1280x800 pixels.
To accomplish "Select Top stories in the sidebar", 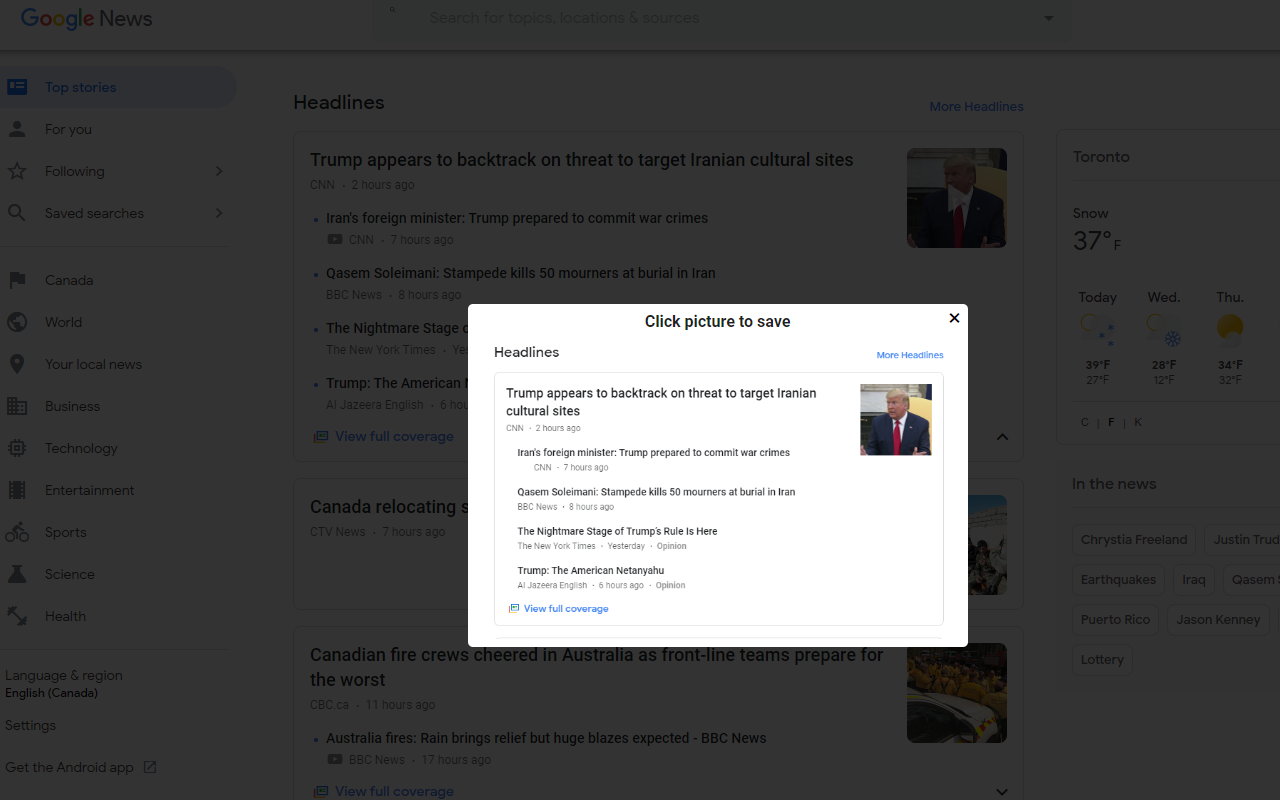I will (x=118, y=87).
